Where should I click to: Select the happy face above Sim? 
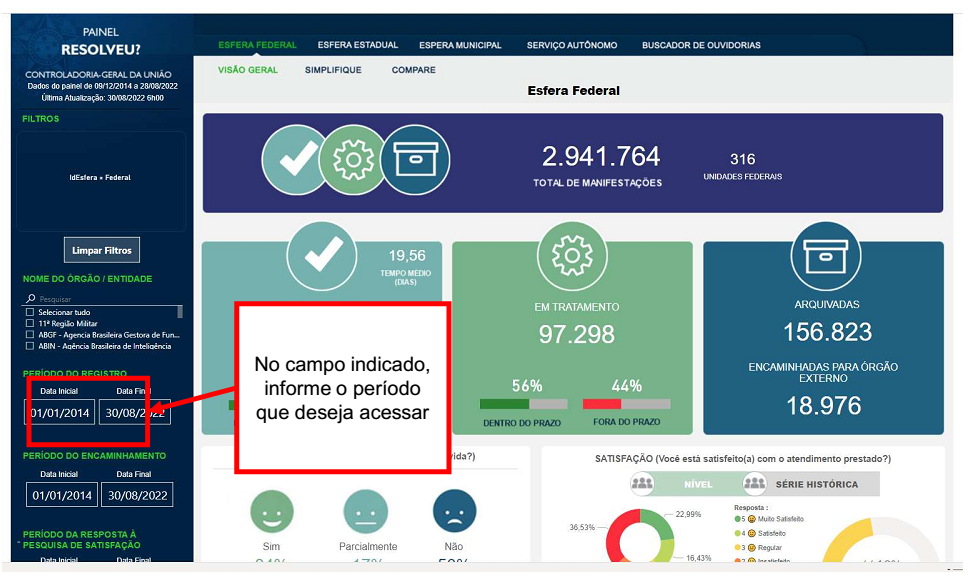pos(272,511)
